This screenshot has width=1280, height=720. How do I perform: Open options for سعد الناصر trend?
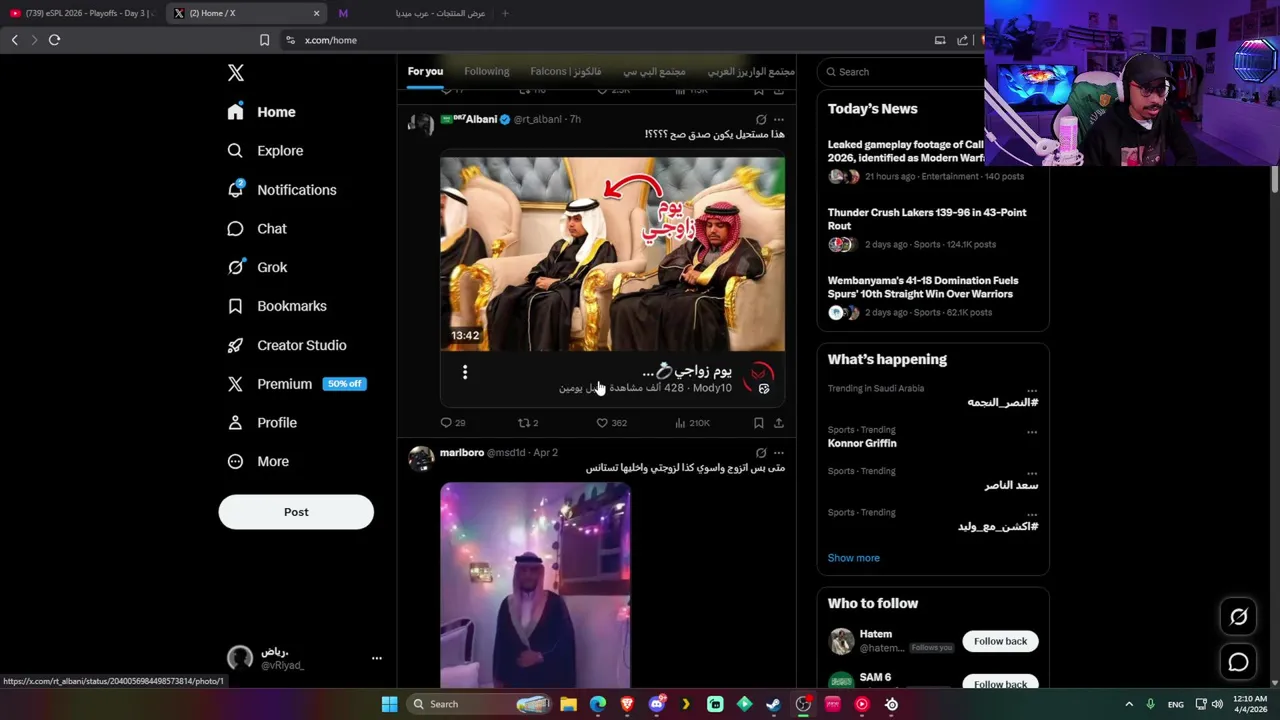tap(1032, 473)
